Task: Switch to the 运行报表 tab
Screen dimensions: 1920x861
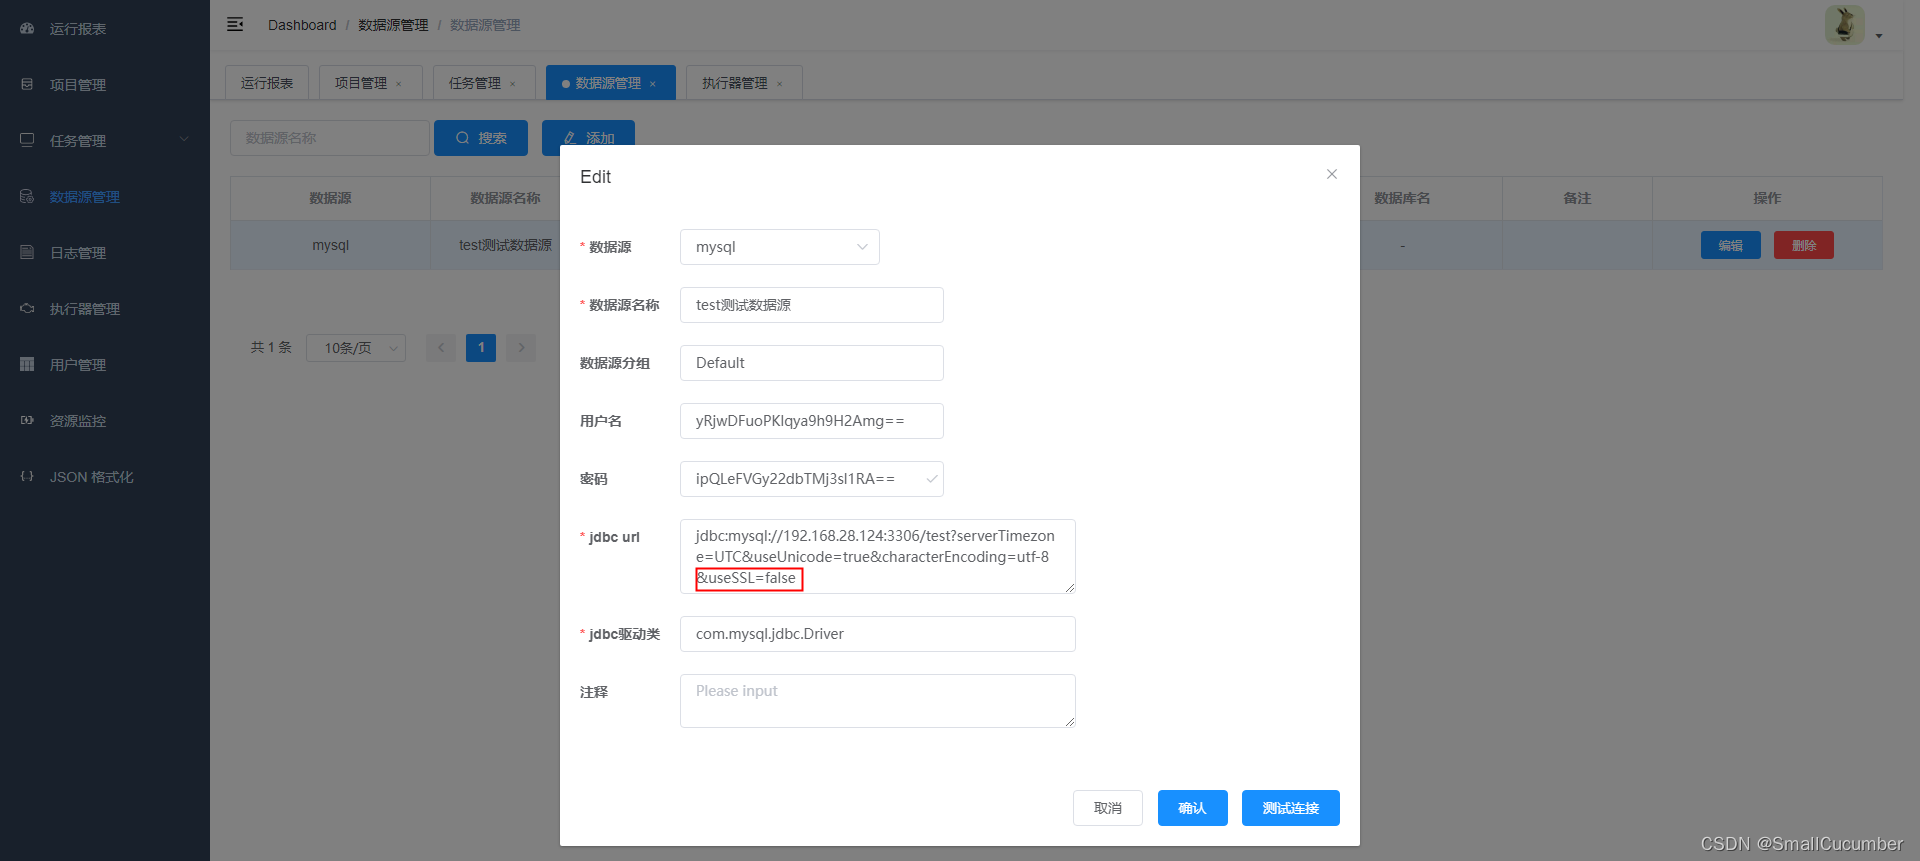Action: (267, 83)
